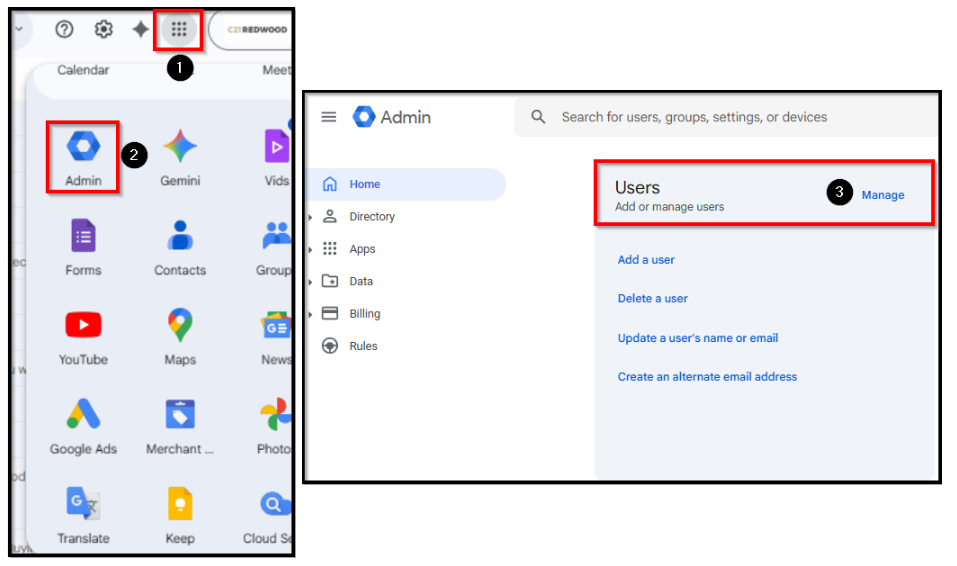This screenshot has width=957, height=566.
Task: Select Home in the Admin sidebar
Action: [x=406, y=184]
